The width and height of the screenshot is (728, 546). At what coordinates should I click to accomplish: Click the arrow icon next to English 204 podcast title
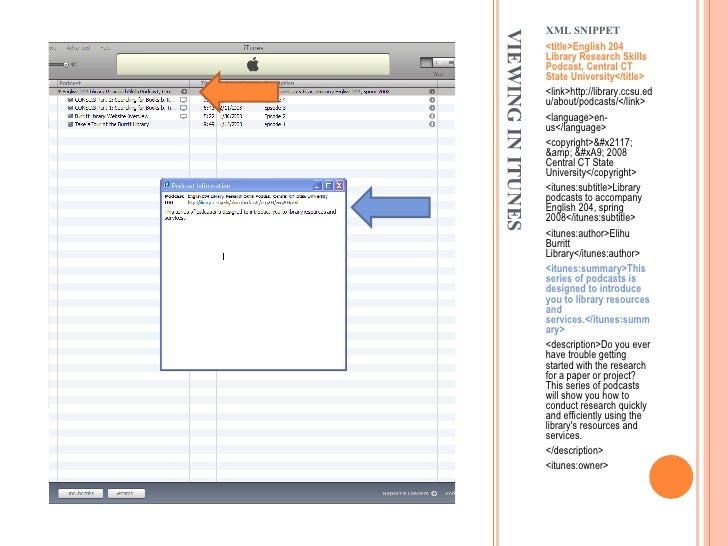[x=184, y=91]
